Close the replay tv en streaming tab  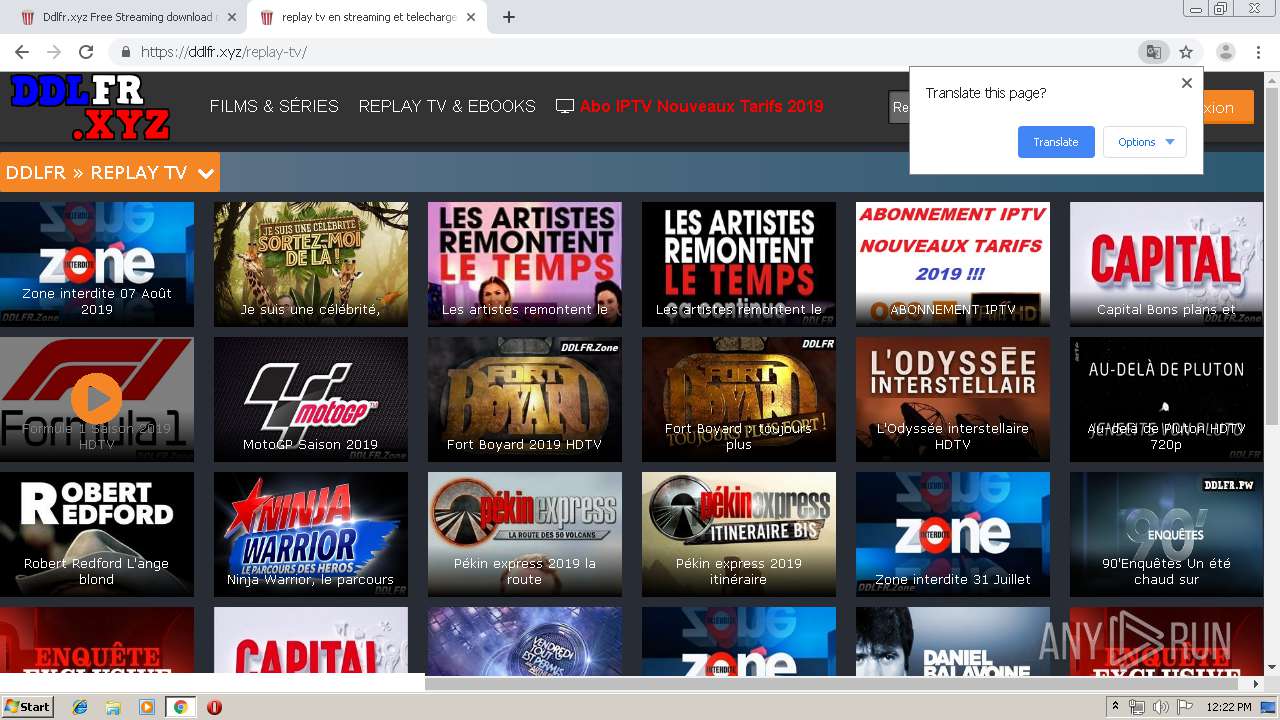point(471,17)
